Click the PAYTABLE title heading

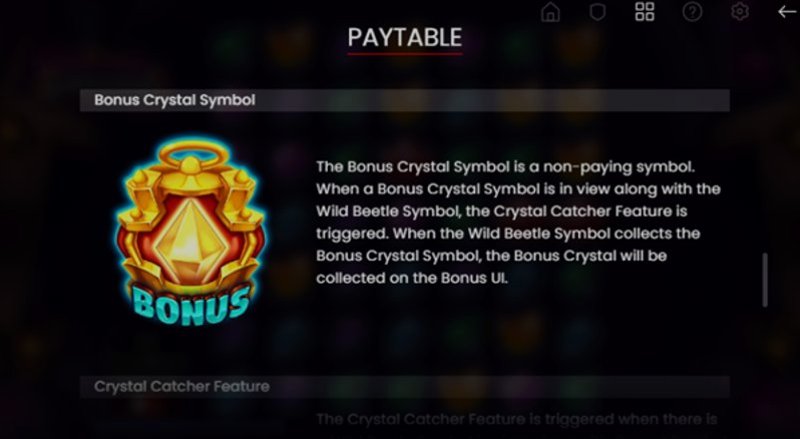(405, 37)
